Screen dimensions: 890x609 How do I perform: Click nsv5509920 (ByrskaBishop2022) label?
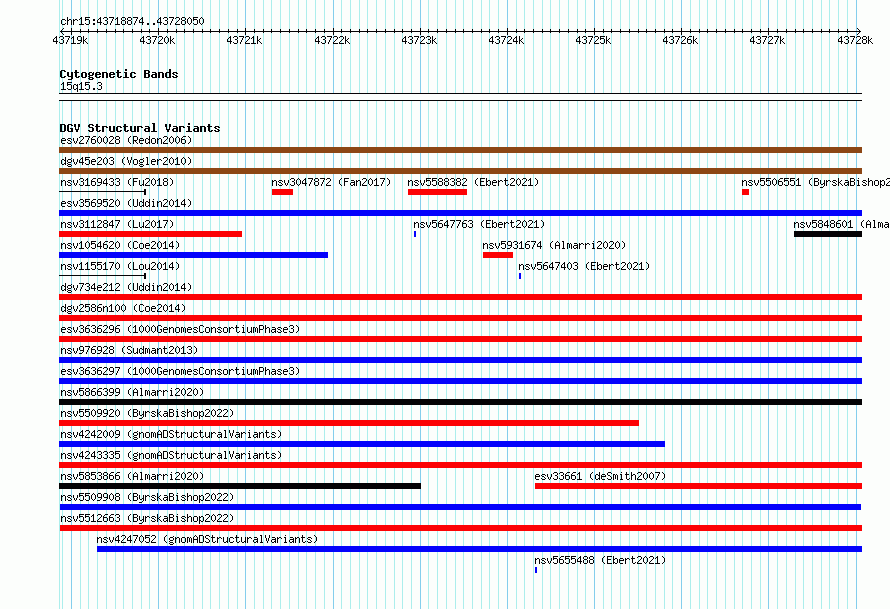pyautogui.click(x=147, y=413)
